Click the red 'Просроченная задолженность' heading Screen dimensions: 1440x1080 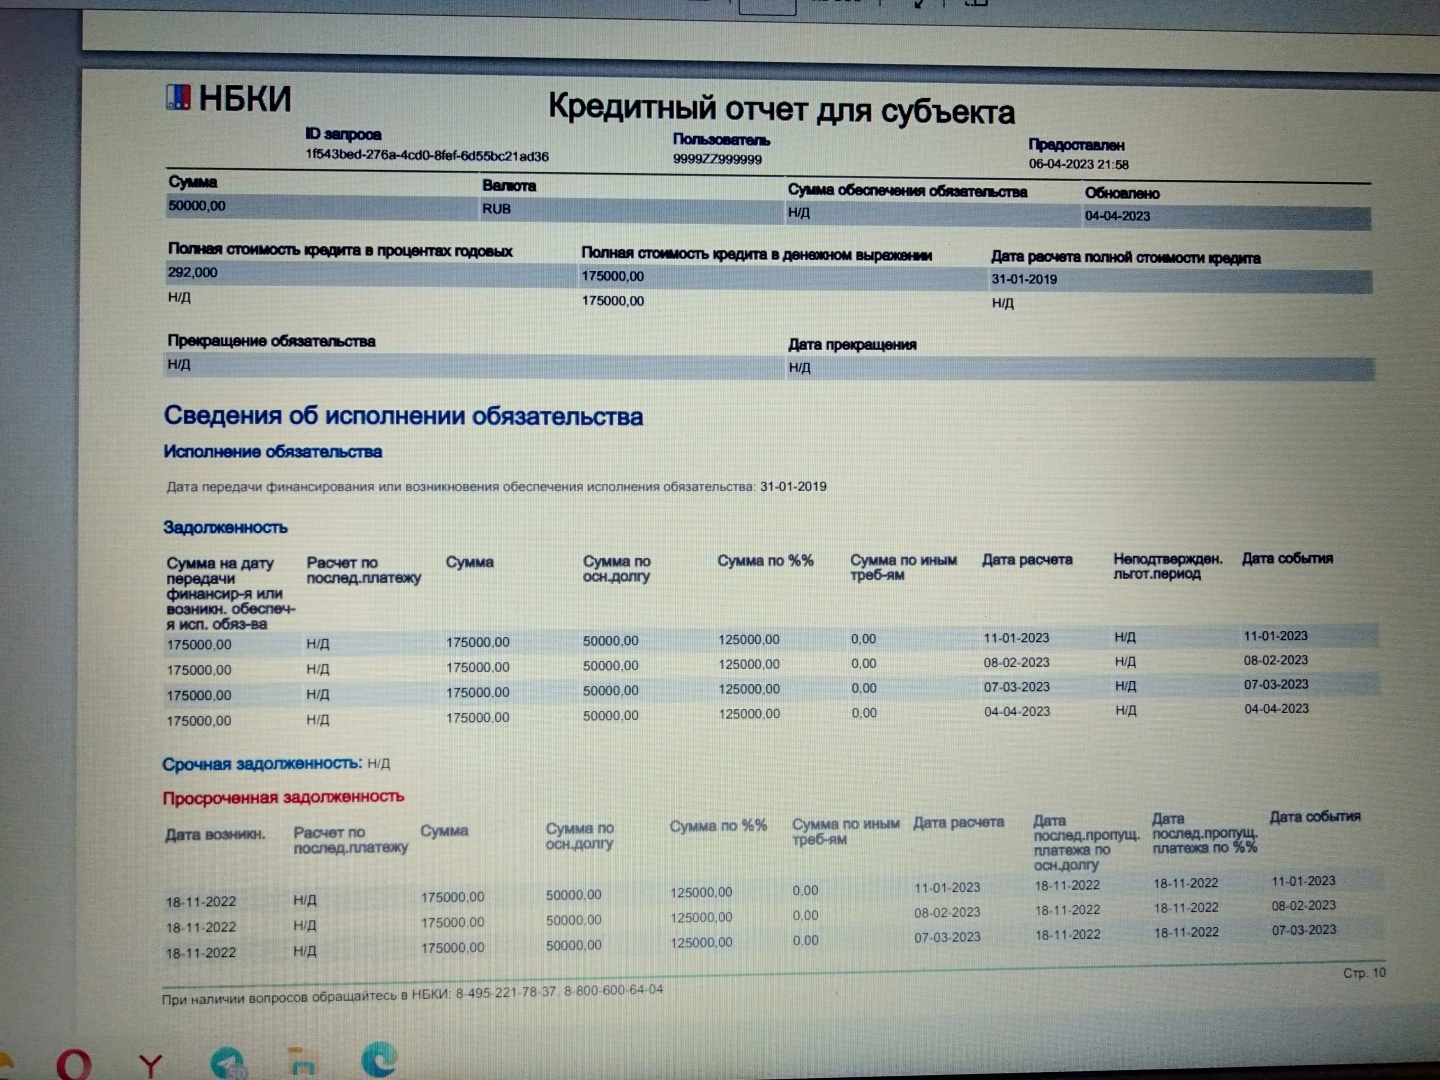click(283, 797)
